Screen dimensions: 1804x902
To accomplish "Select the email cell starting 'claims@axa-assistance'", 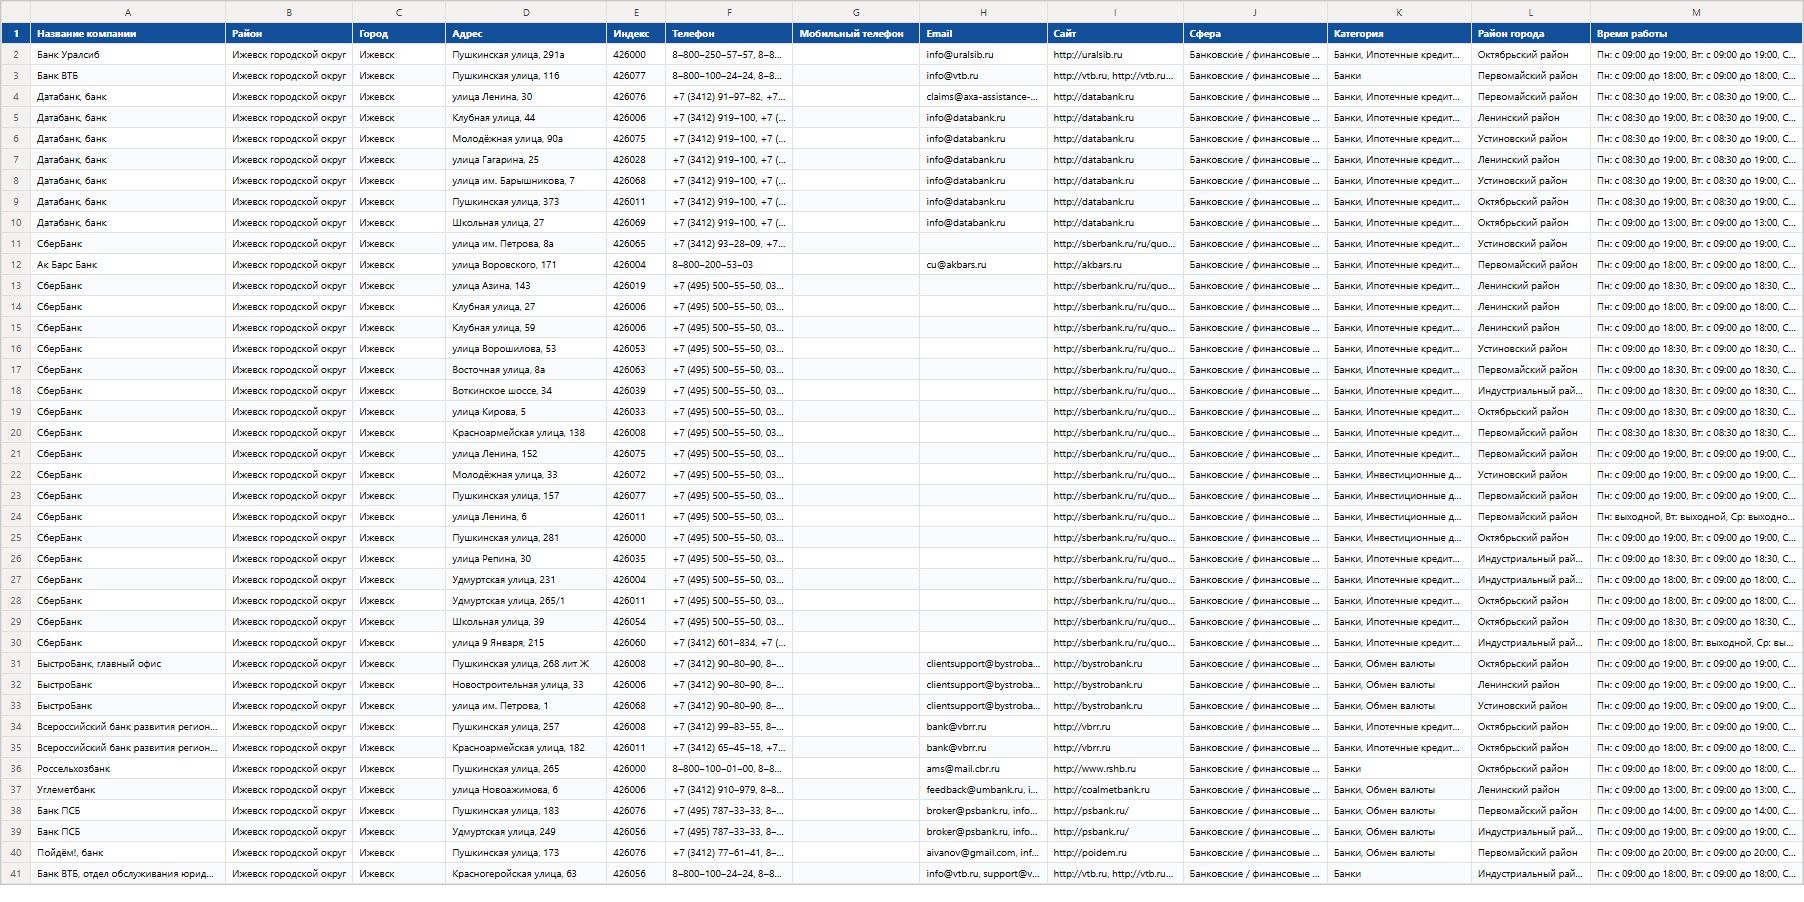I will pyautogui.click(x=983, y=97).
